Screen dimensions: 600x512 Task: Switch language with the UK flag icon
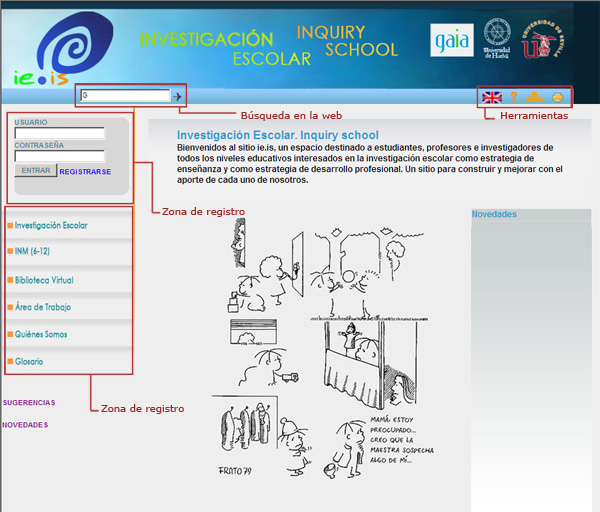(492, 98)
